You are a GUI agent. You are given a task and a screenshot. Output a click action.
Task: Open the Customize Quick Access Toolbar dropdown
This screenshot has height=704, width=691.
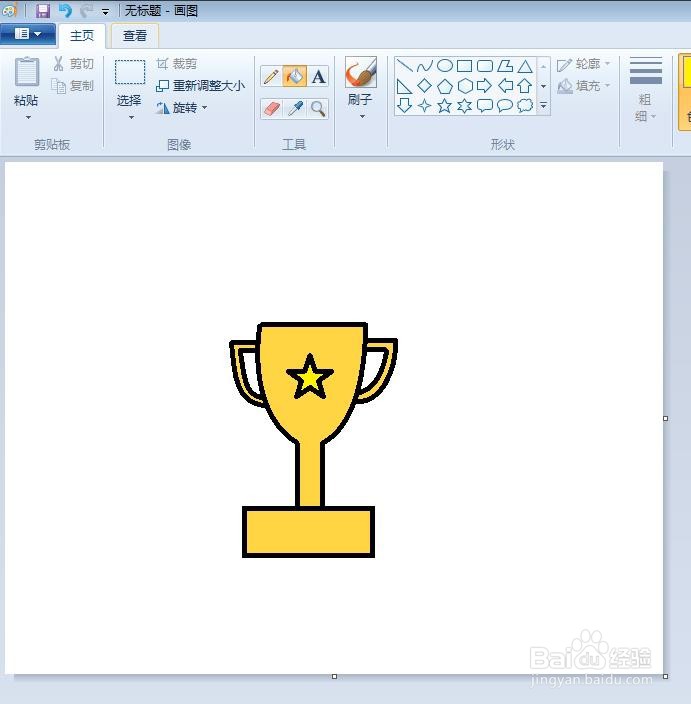coord(106,12)
